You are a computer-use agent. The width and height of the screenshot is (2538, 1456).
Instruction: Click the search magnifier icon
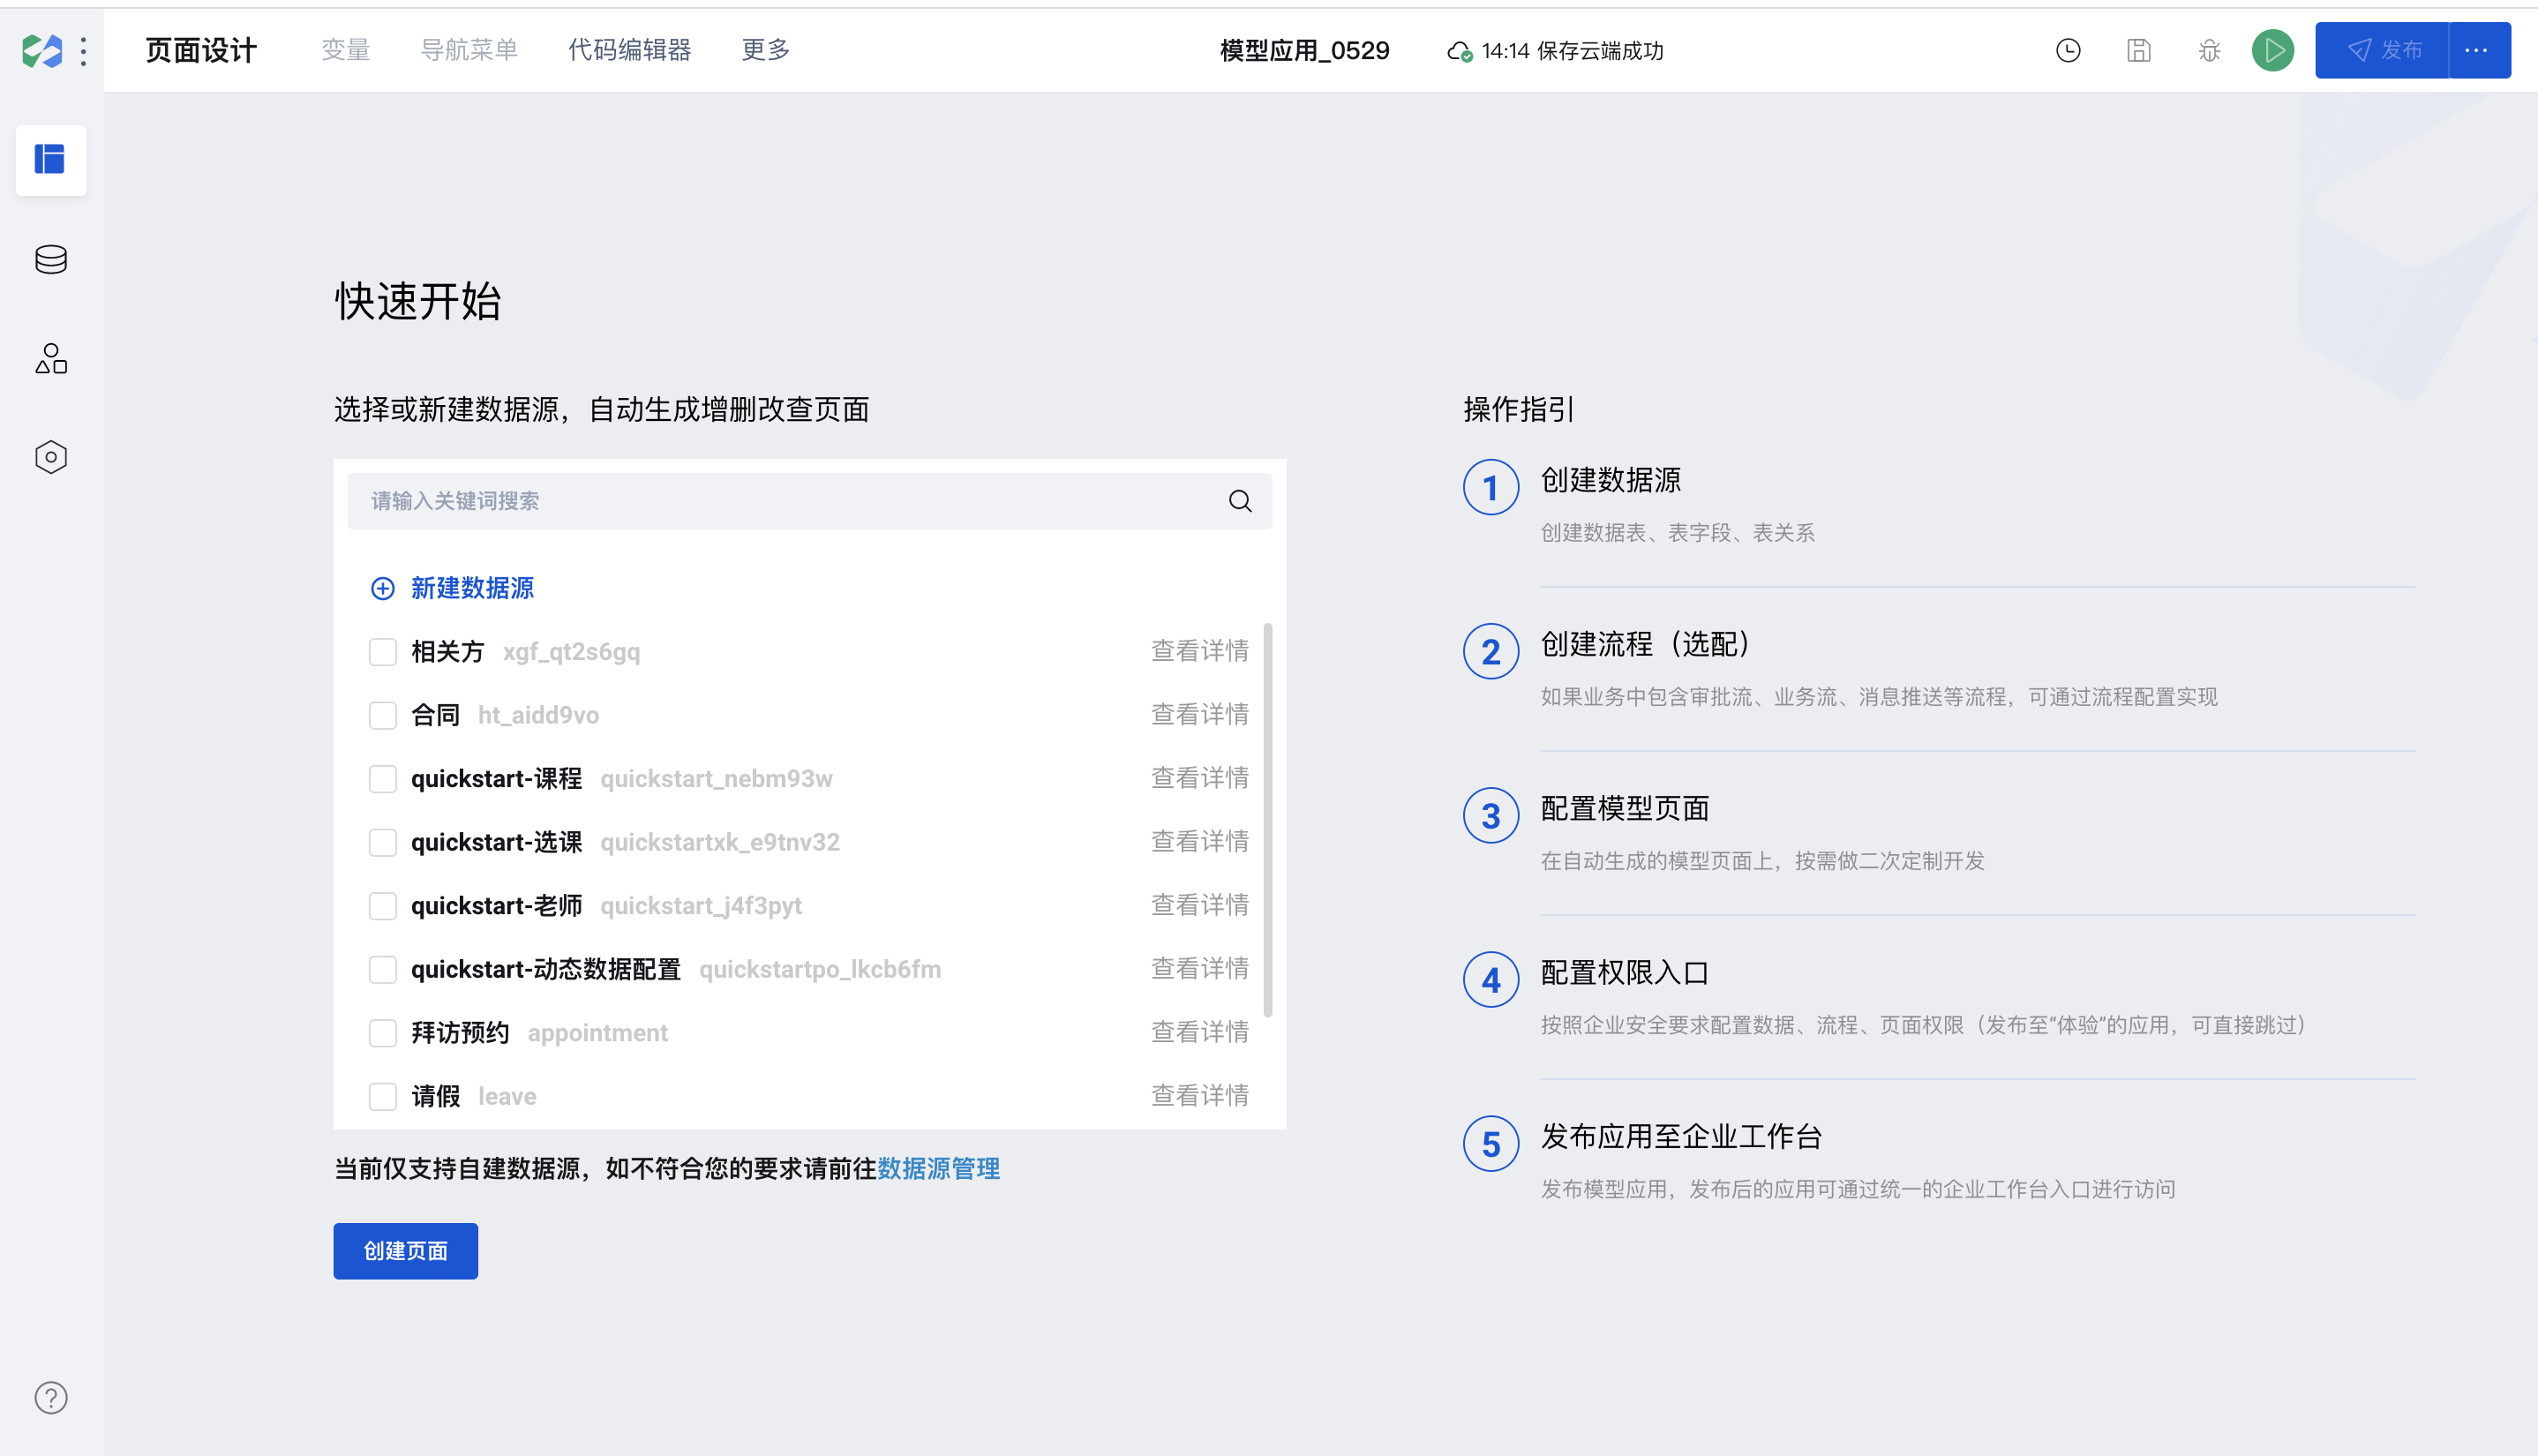tap(1240, 501)
